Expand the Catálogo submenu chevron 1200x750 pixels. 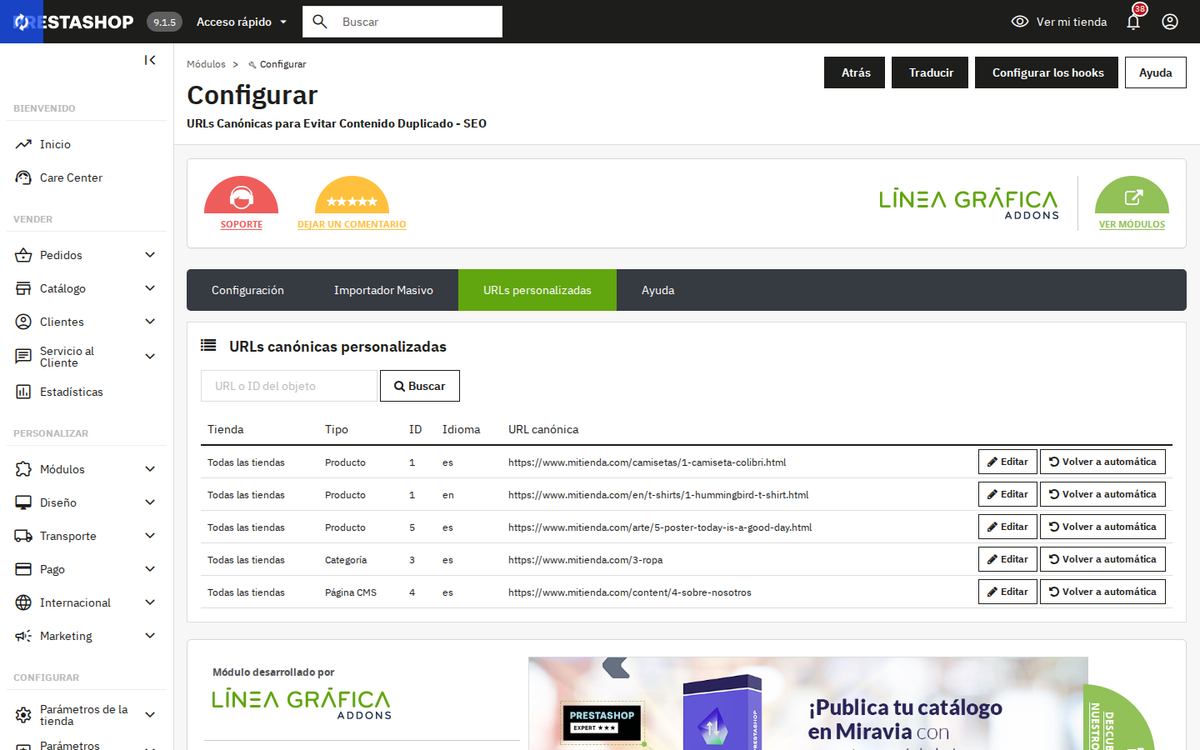150,289
